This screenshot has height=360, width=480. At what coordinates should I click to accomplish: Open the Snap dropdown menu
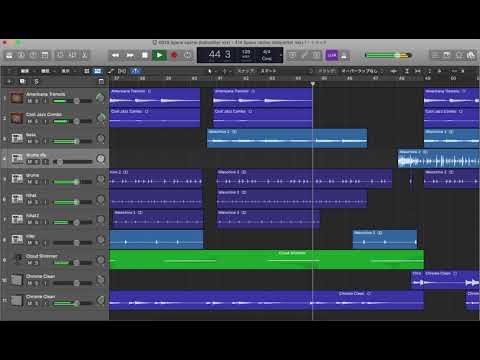pos(269,71)
